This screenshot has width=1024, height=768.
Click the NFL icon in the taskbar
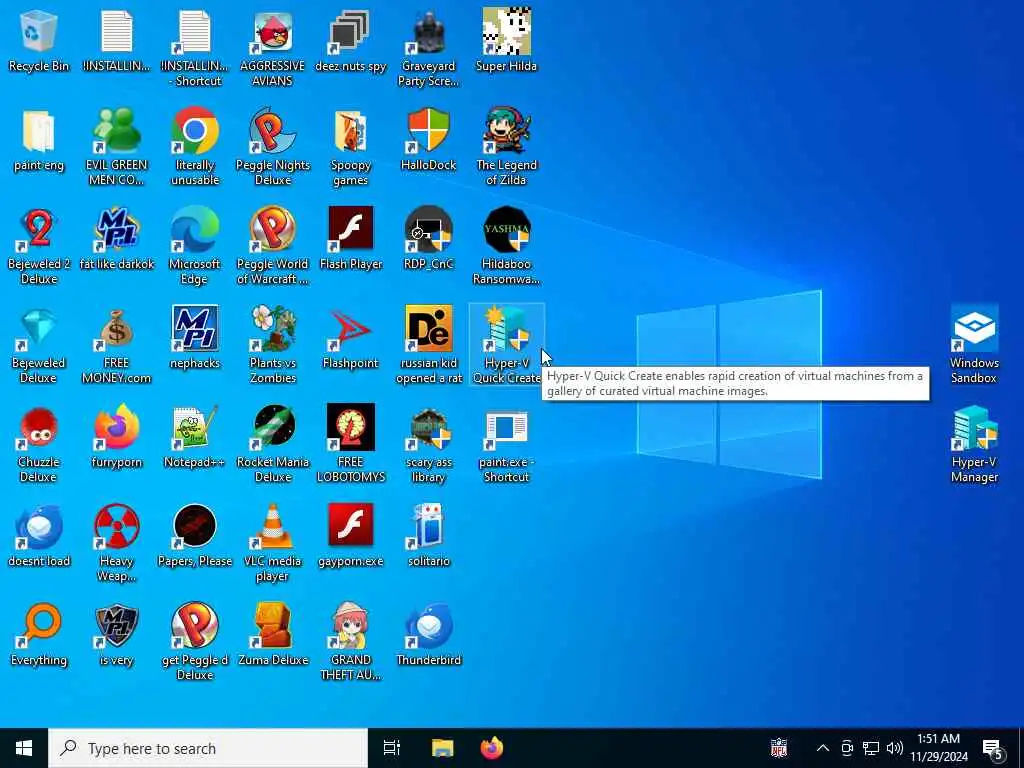coord(778,748)
